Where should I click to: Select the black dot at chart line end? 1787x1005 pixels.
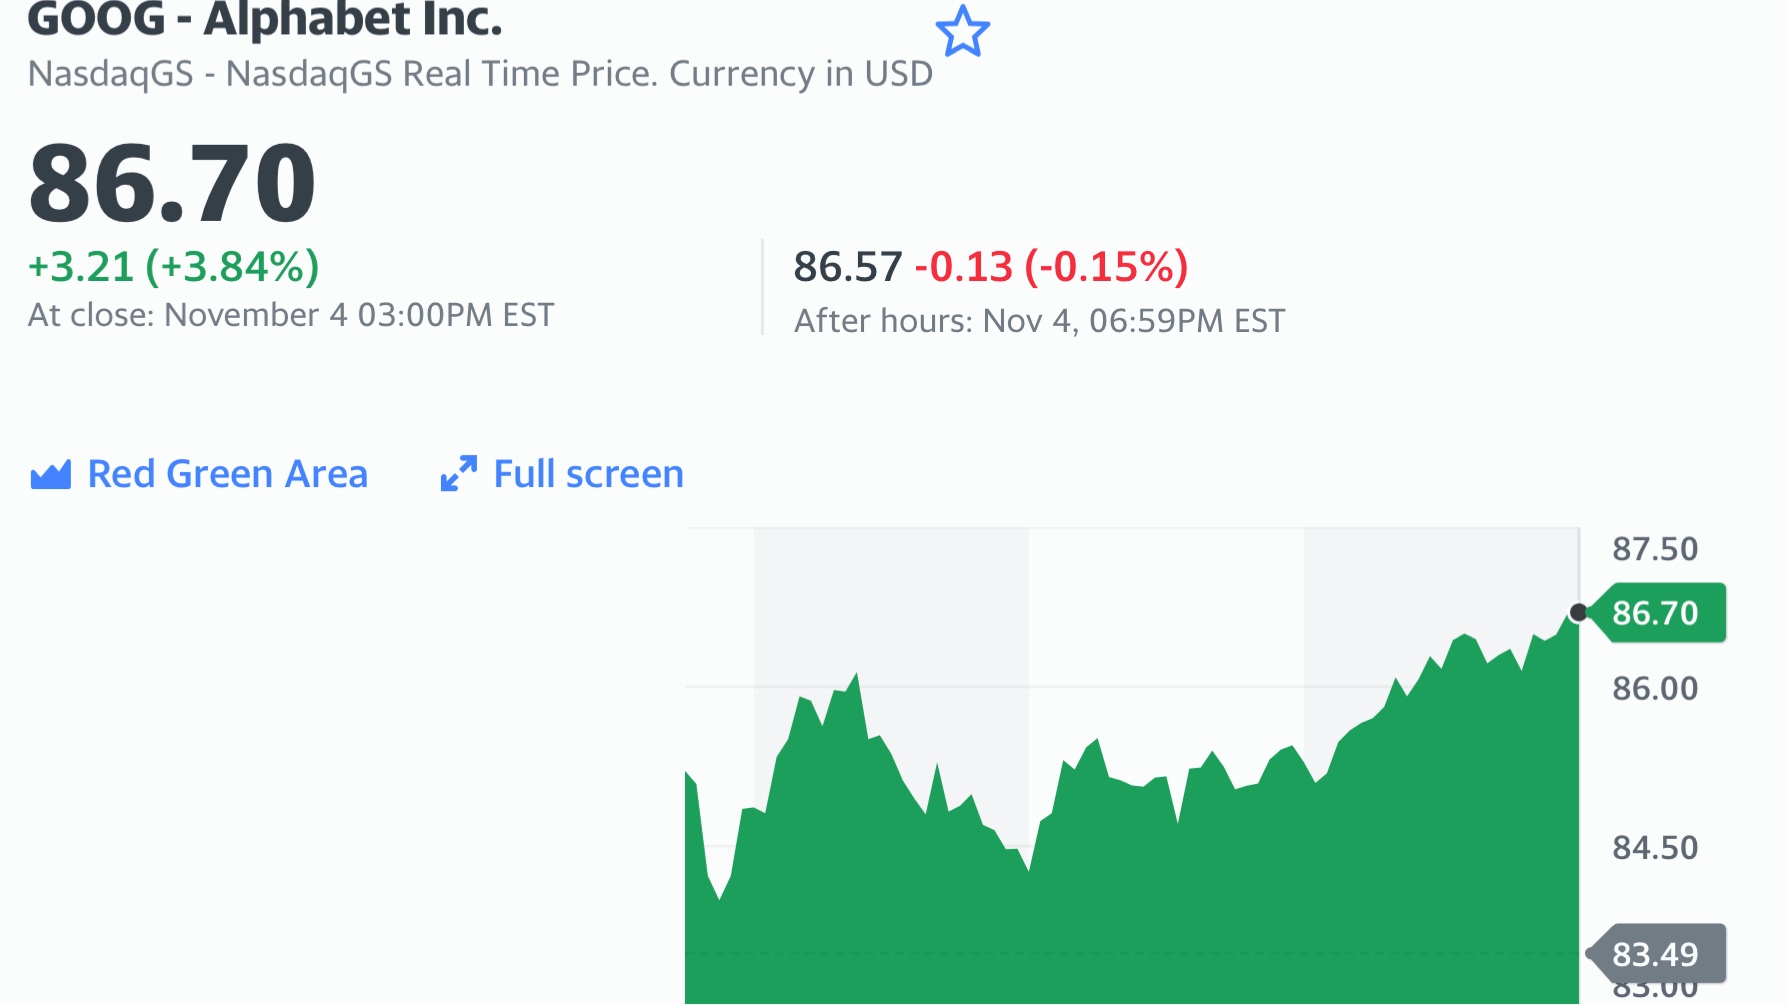pos(1578,612)
